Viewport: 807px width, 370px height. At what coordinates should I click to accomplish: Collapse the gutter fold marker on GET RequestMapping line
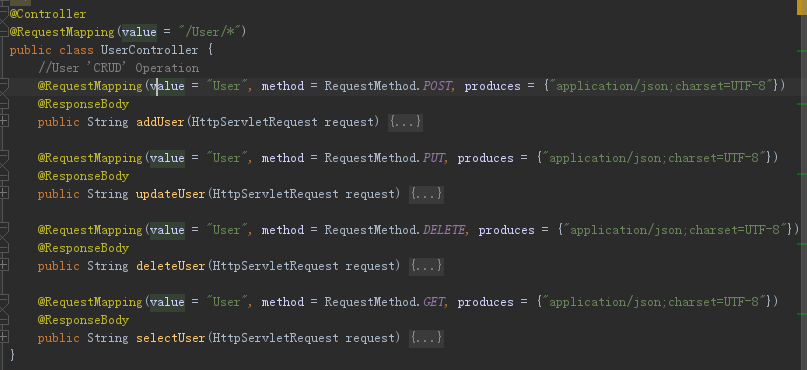4,300
